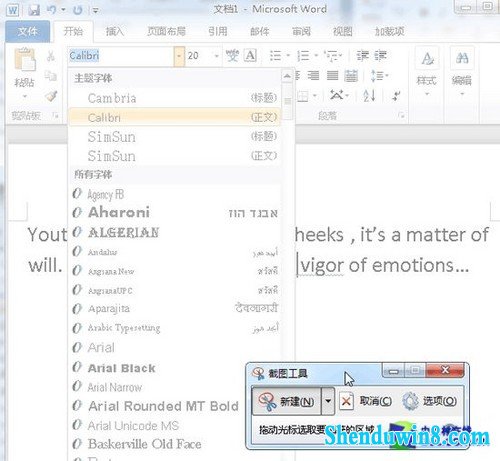The image size is (500, 461).
Task: Open the paragraph (段落) dialog launcher
Action: [401, 116]
